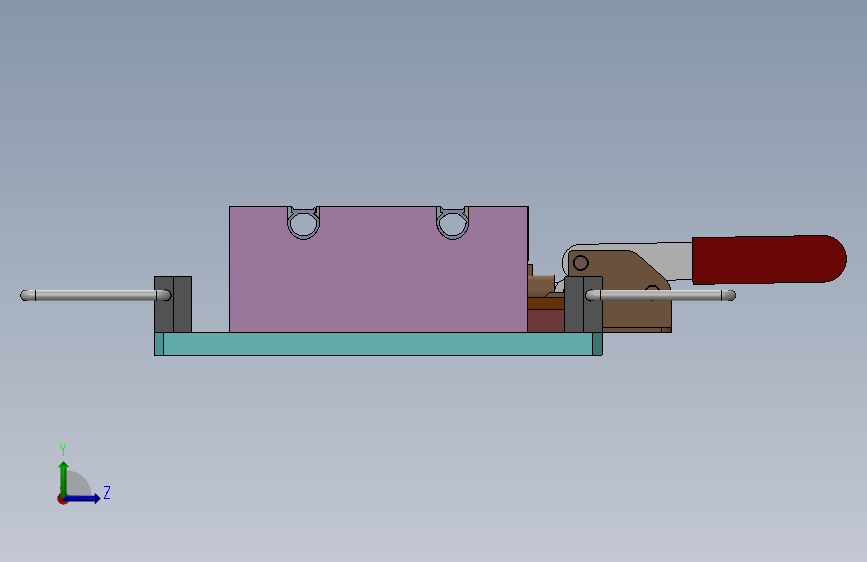
Task: Click the Y axis label
Action: [63, 450]
